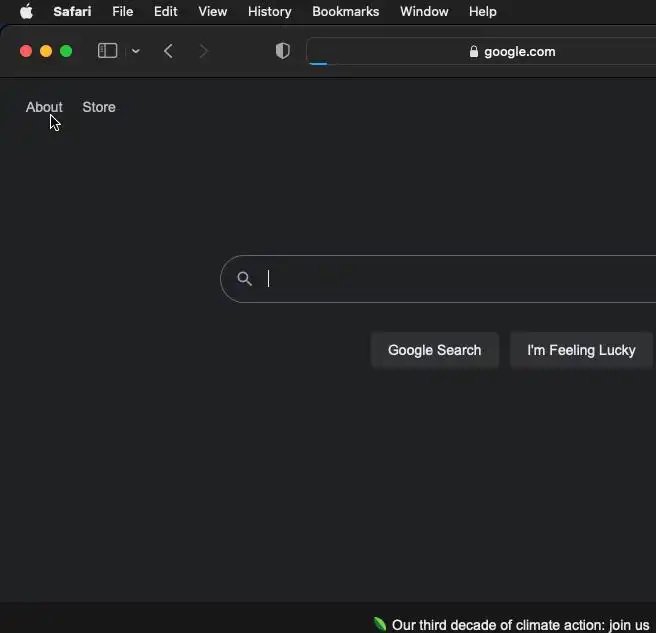Open the File menu
The width and height of the screenshot is (656, 633).
coord(123,11)
